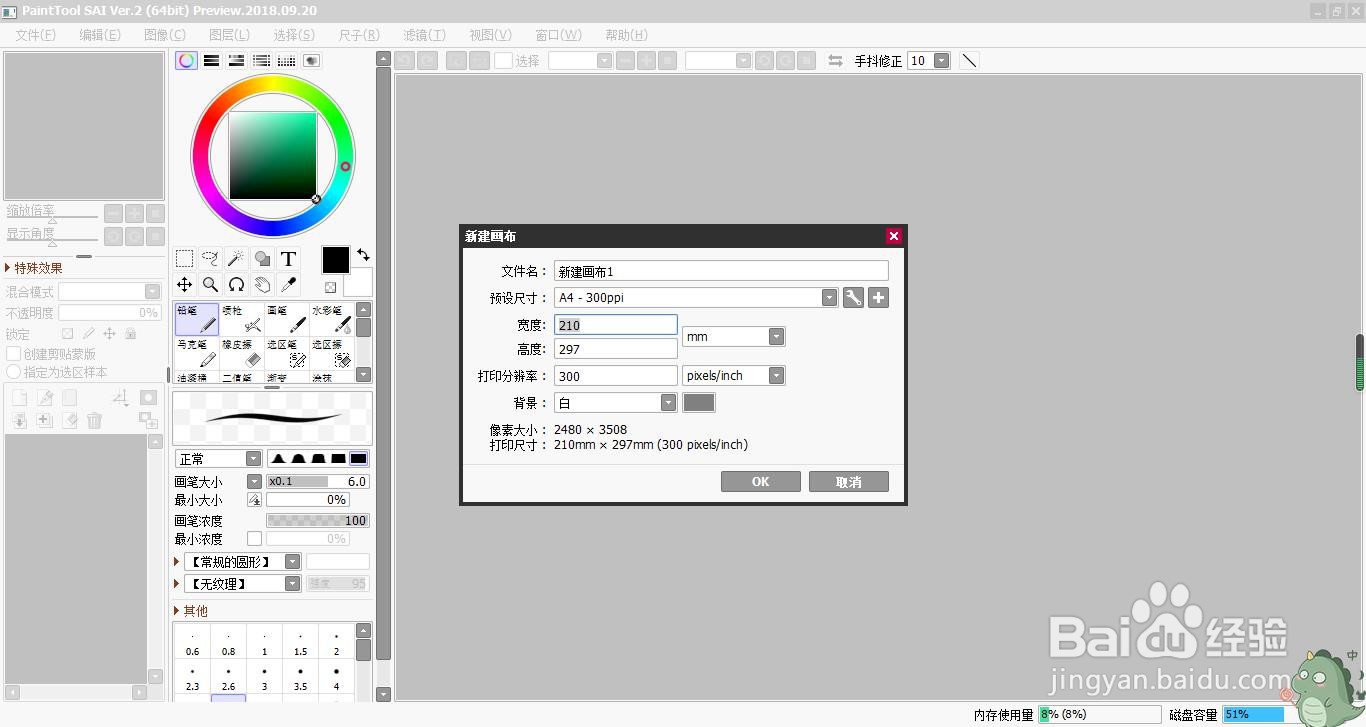Open the 文件(F) menu

36,35
